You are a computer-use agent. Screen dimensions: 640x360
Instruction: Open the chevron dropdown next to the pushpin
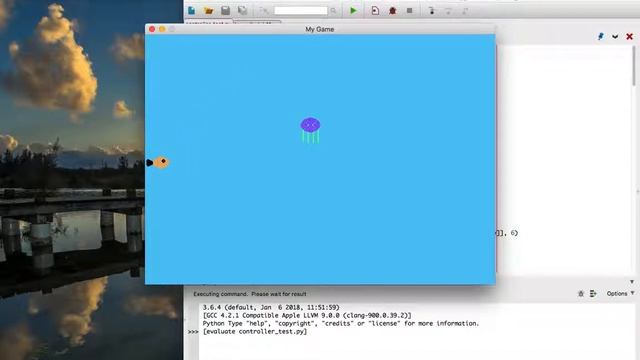(615, 37)
